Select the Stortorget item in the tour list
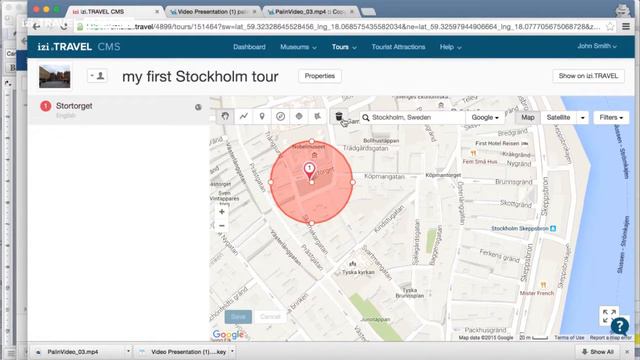 (x=118, y=110)
